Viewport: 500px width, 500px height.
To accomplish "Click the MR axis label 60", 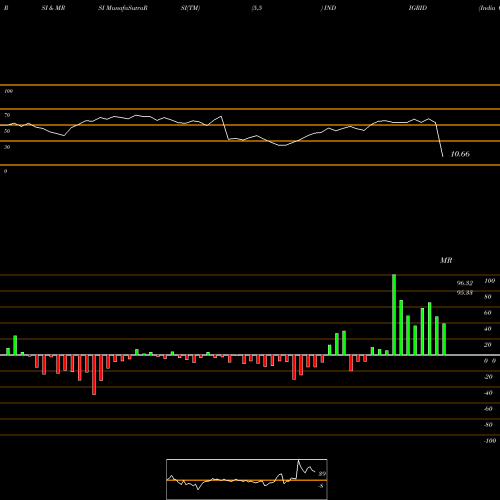I will (488, 313).
